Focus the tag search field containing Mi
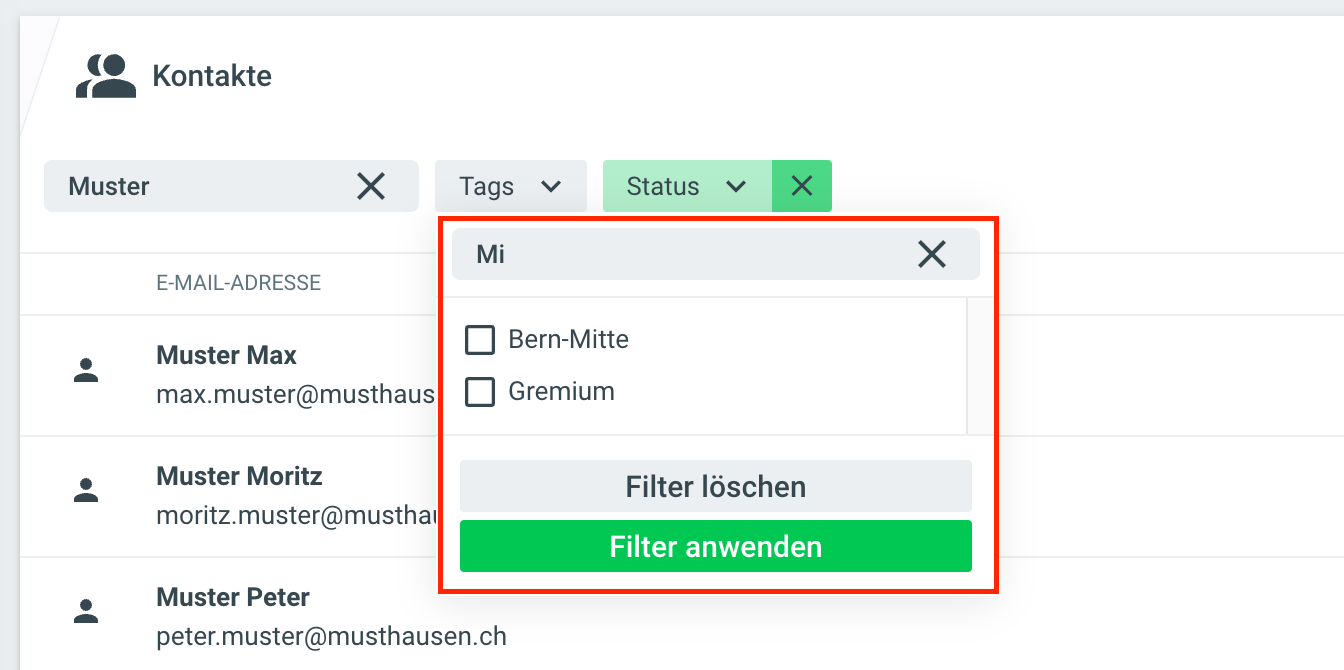 tap(680, 255)
